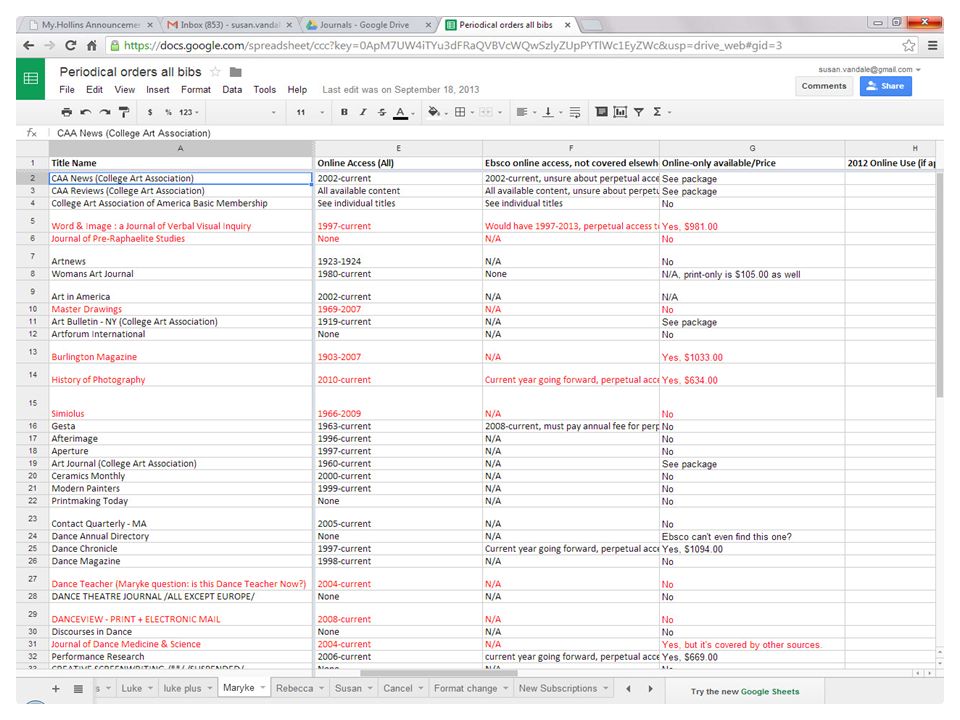
Task: Star this spreadsheet
Action: [x=216, y=72]
